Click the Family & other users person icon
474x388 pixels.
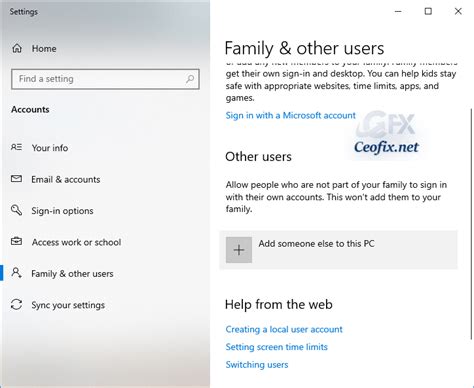(16, 273)
